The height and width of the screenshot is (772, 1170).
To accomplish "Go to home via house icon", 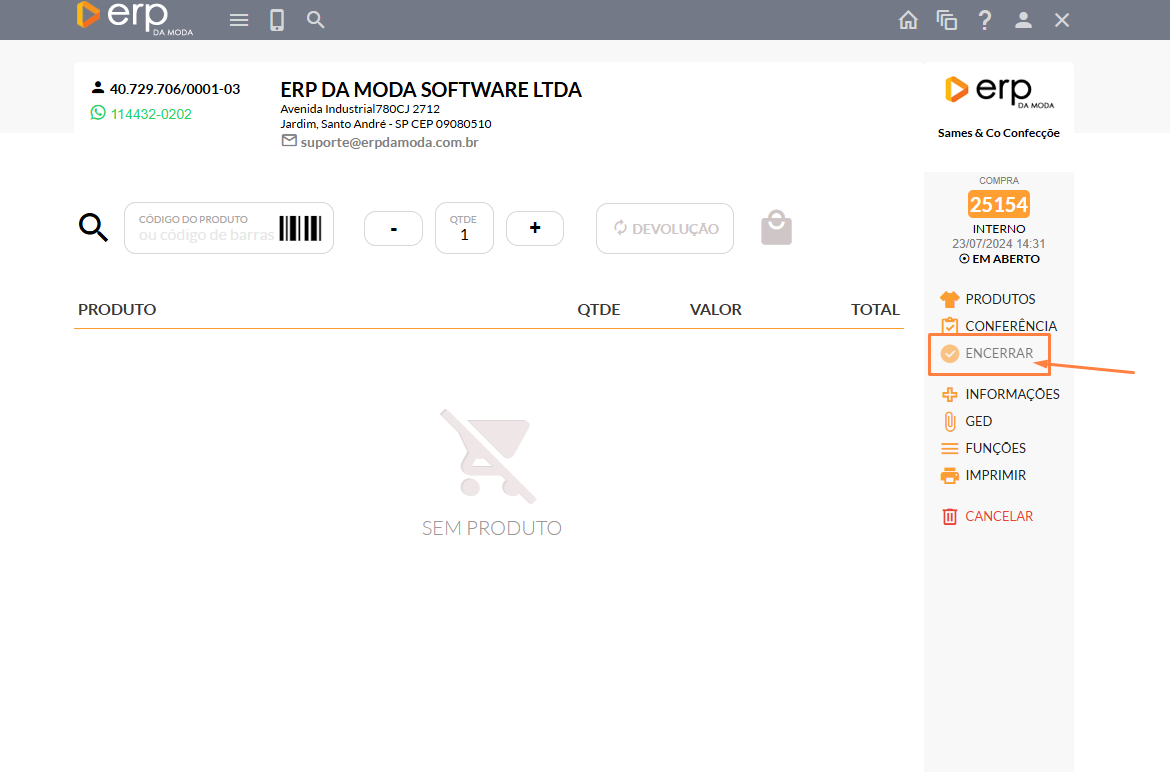I will (x=908, y=20).
